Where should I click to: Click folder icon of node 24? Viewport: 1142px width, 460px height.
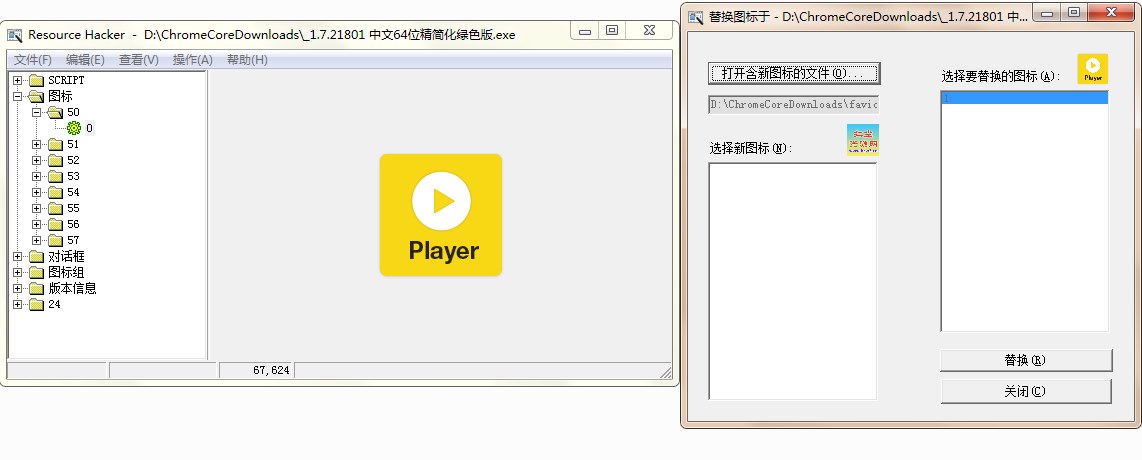click(x=36, y=304)
